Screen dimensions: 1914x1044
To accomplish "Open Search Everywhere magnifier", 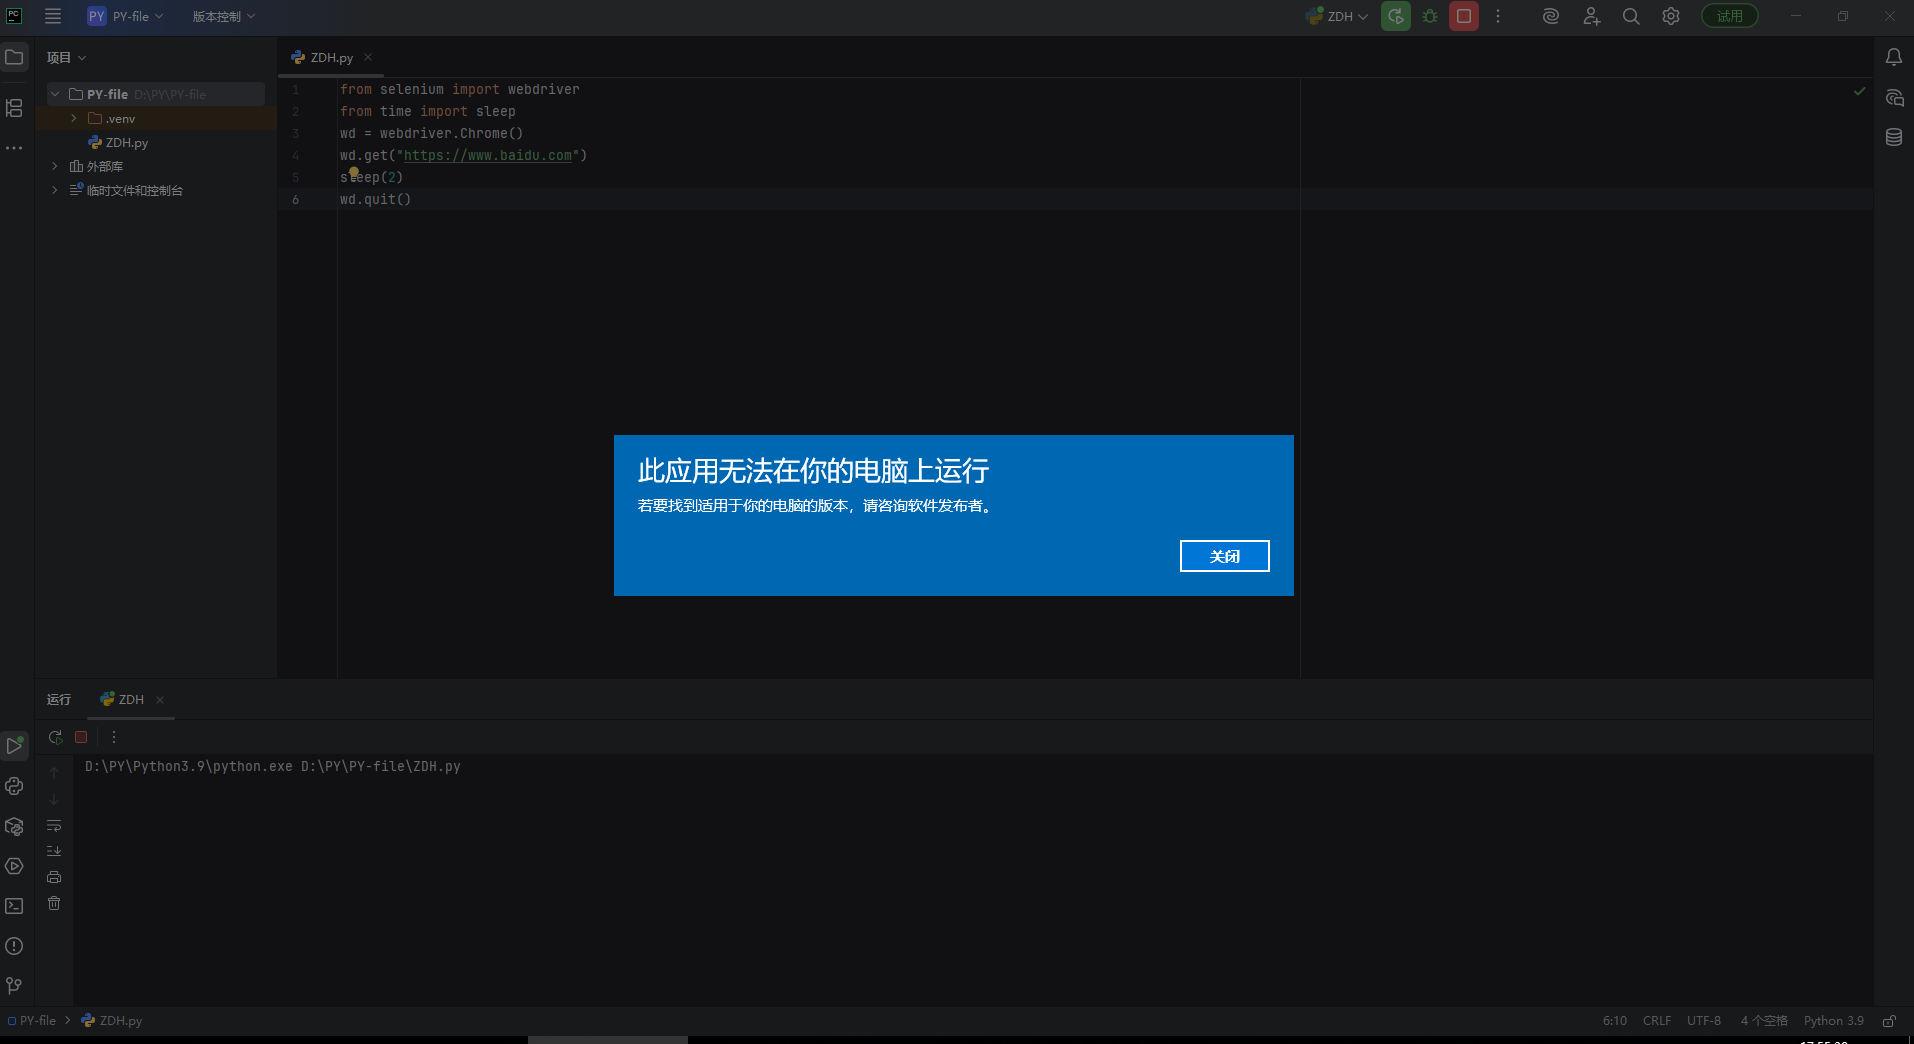I will (x=1631, y=16).
